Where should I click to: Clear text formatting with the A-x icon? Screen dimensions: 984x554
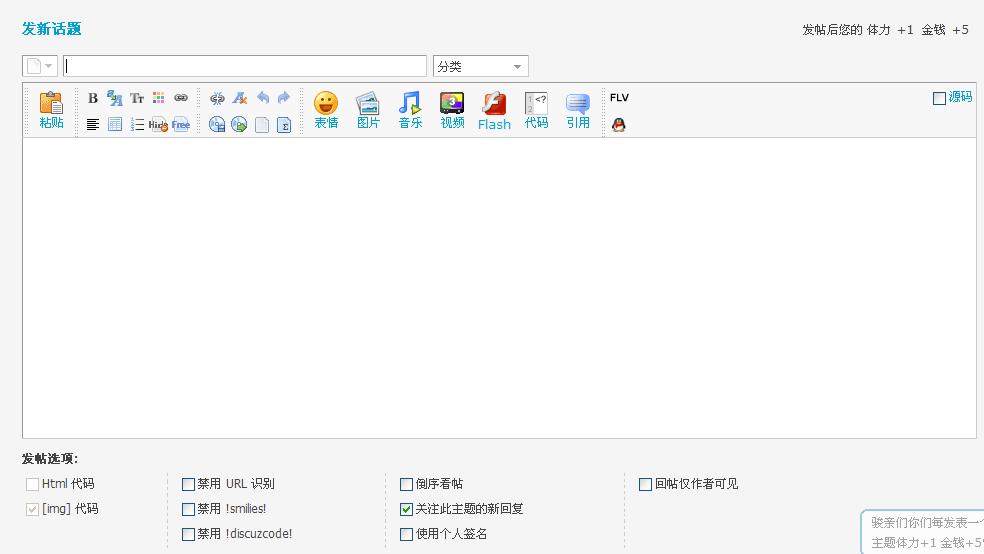[x=240, y=98]
